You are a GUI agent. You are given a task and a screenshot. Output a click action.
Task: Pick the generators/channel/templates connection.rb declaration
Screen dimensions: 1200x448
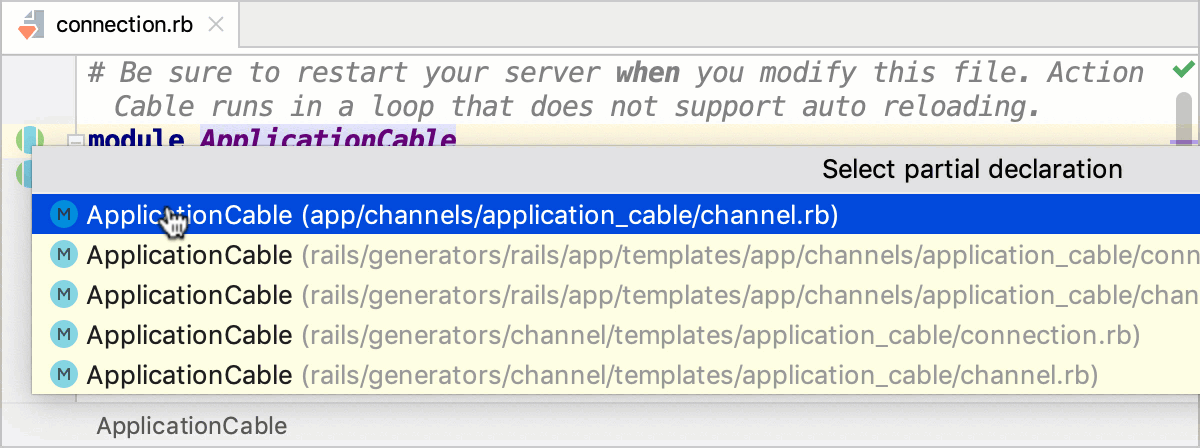612,335
